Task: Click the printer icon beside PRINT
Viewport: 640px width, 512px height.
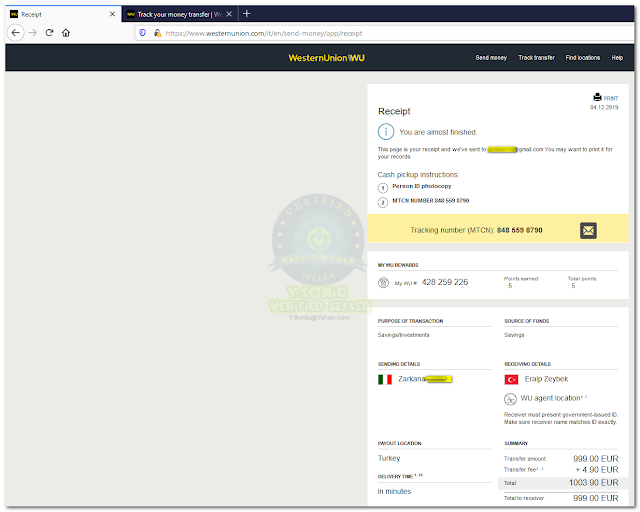Action: tap(597, 97)
